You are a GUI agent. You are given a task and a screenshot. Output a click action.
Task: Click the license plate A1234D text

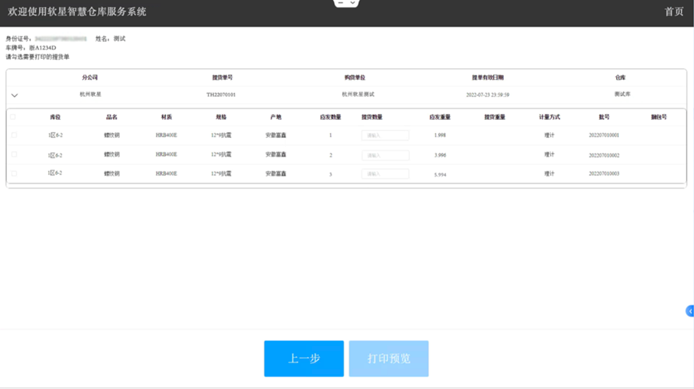[43, 48]
